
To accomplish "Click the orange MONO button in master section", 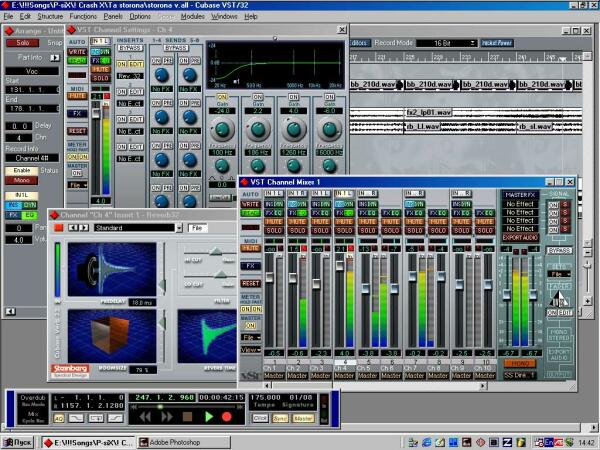I will click(520, 363).
